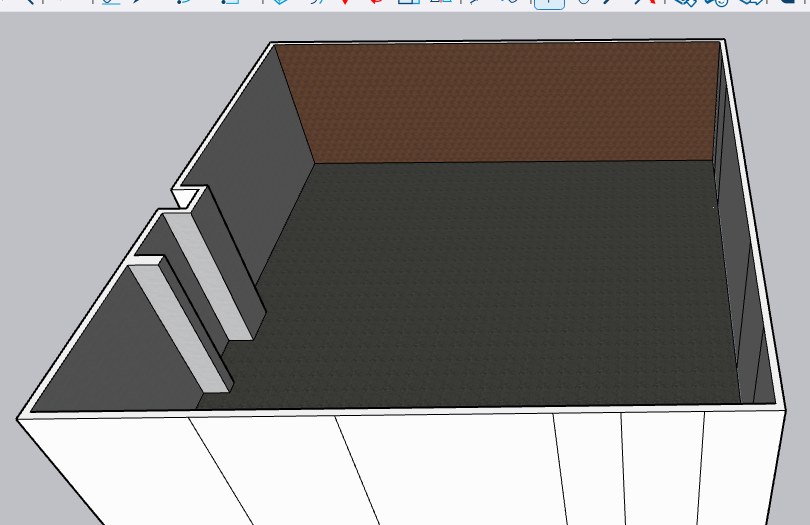Select the dark carpeted floor surface
810x525 pixels.
[x=500, y=280]
